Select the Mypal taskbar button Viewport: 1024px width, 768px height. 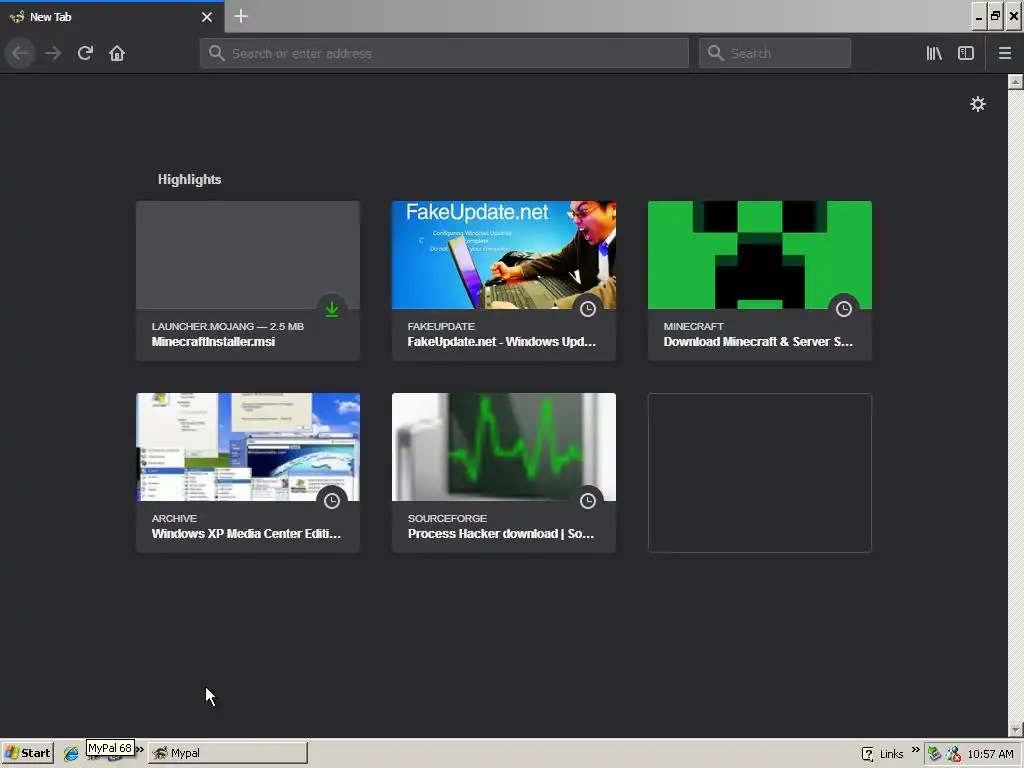tap(227, 753)
